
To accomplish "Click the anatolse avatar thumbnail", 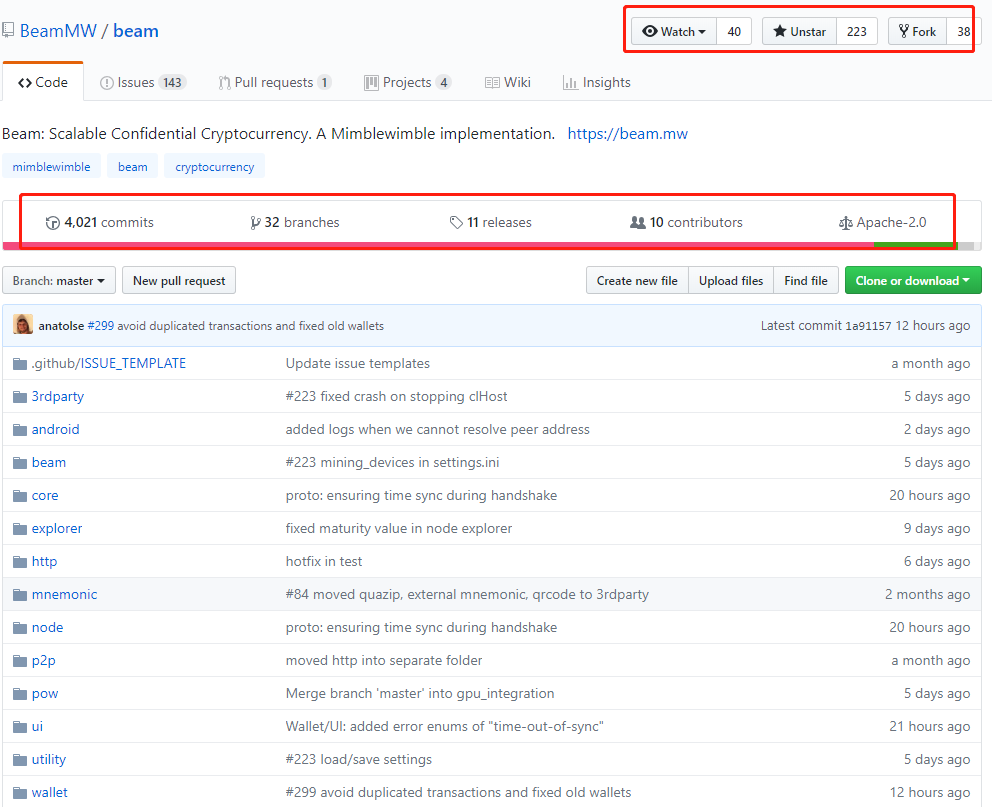I will pos(23,325).
